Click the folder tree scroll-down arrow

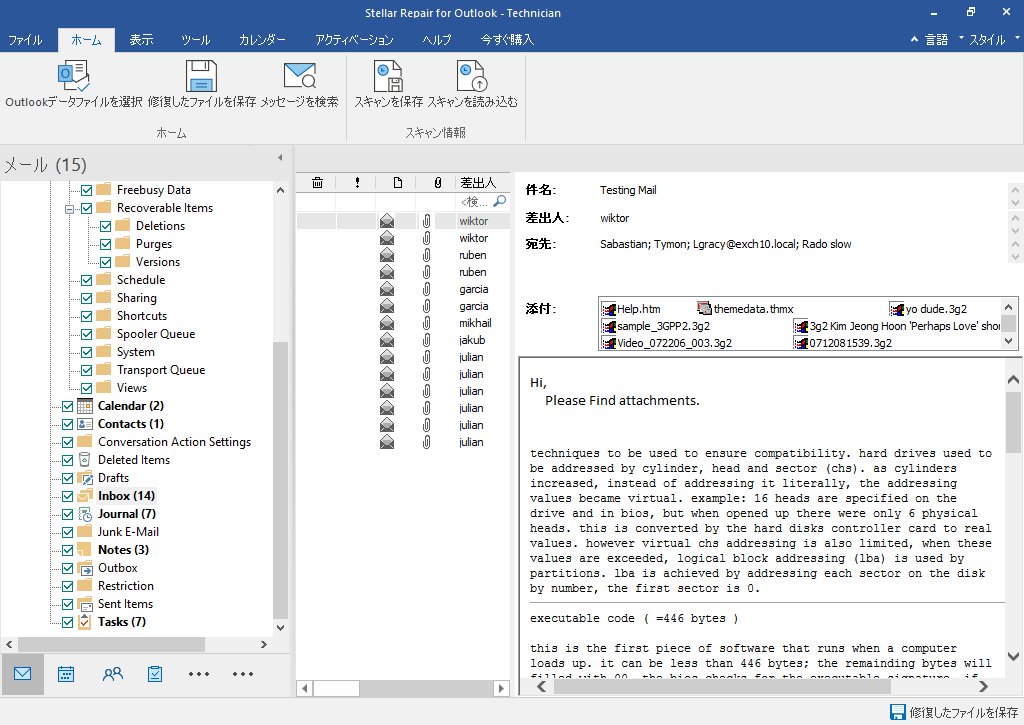[x=280, y=628]
